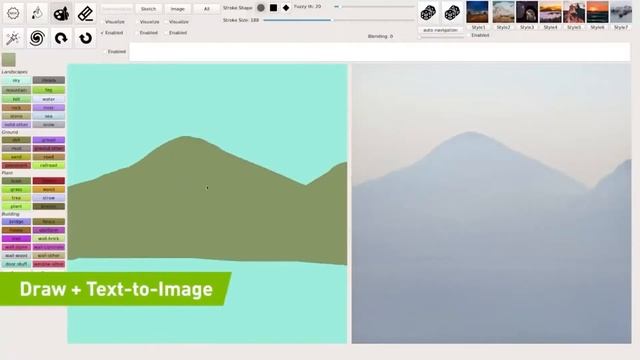Choose the diamond stroke shape

click(286, 8)
